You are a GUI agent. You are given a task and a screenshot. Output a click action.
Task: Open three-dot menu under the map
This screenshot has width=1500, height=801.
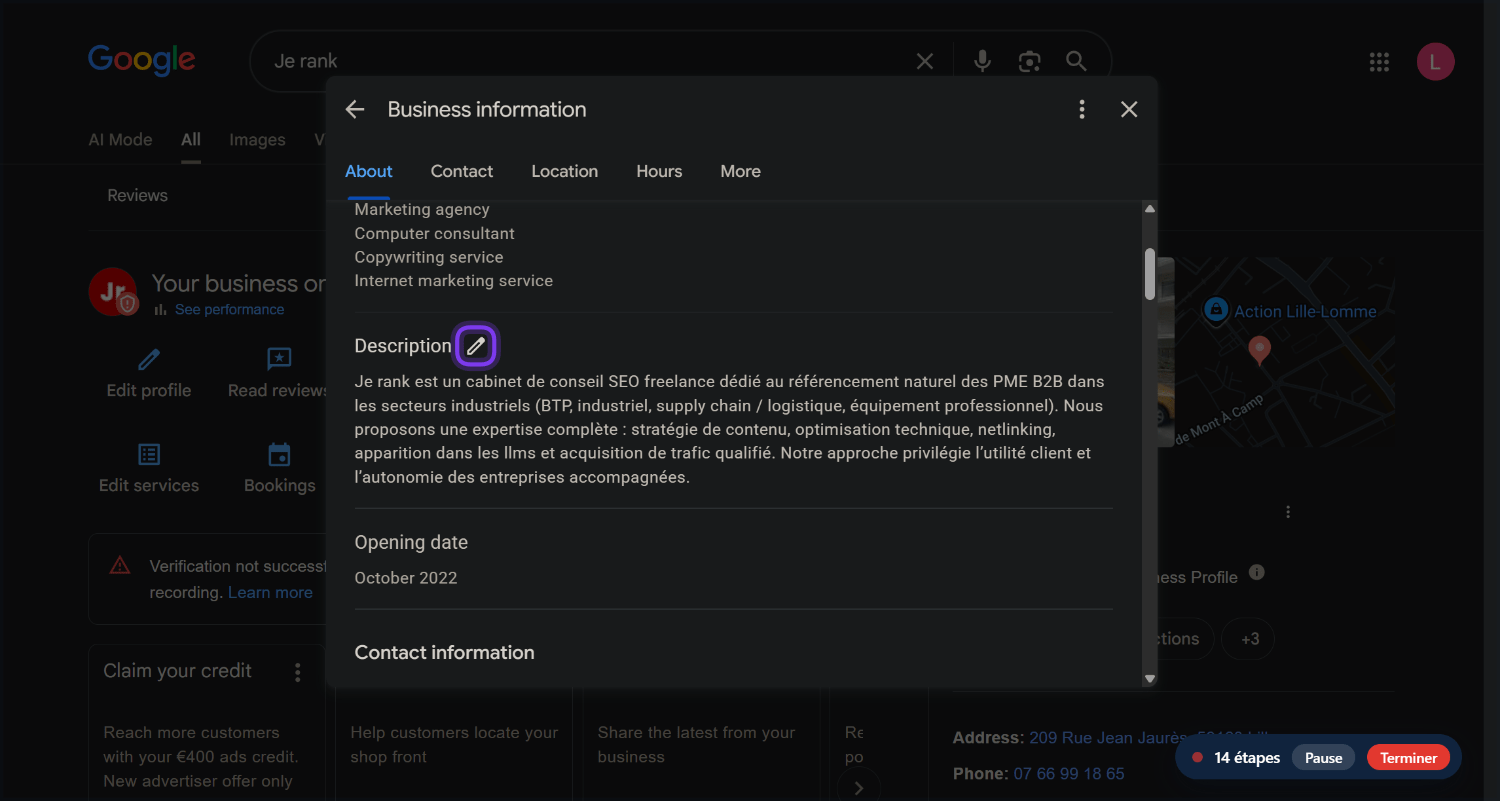1288,512
